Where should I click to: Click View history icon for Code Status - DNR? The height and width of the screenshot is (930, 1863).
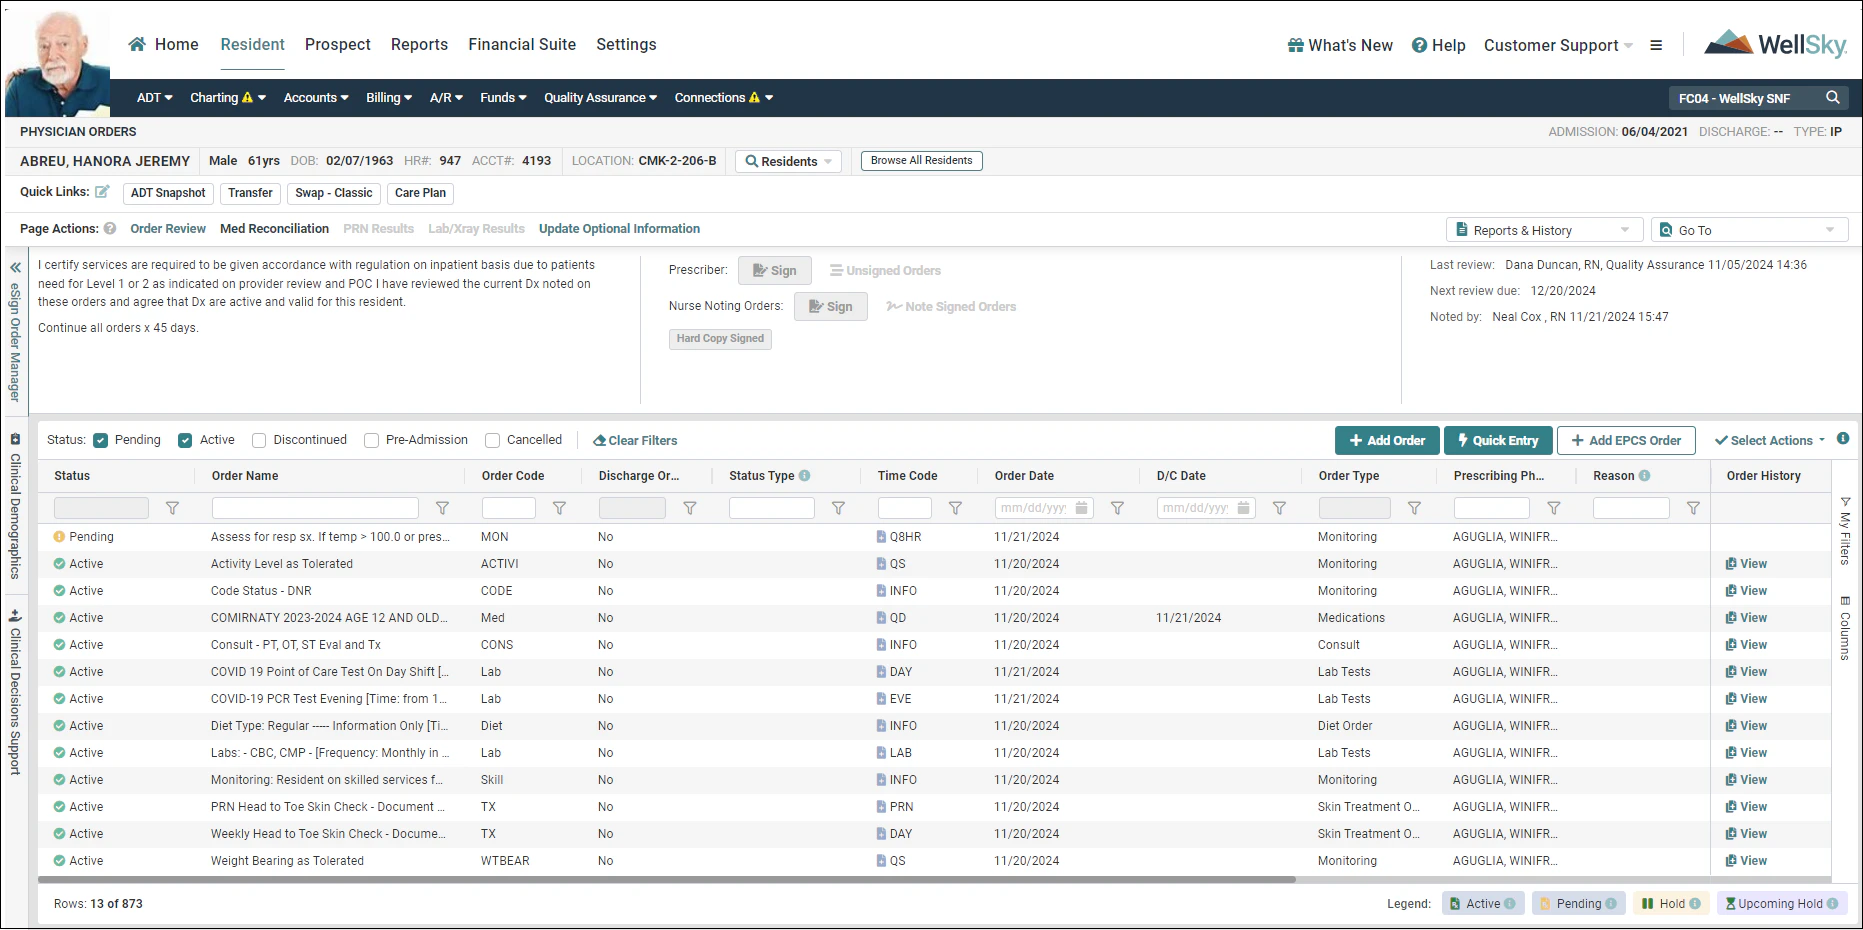pyautogui.click(x=1732, y=590)
